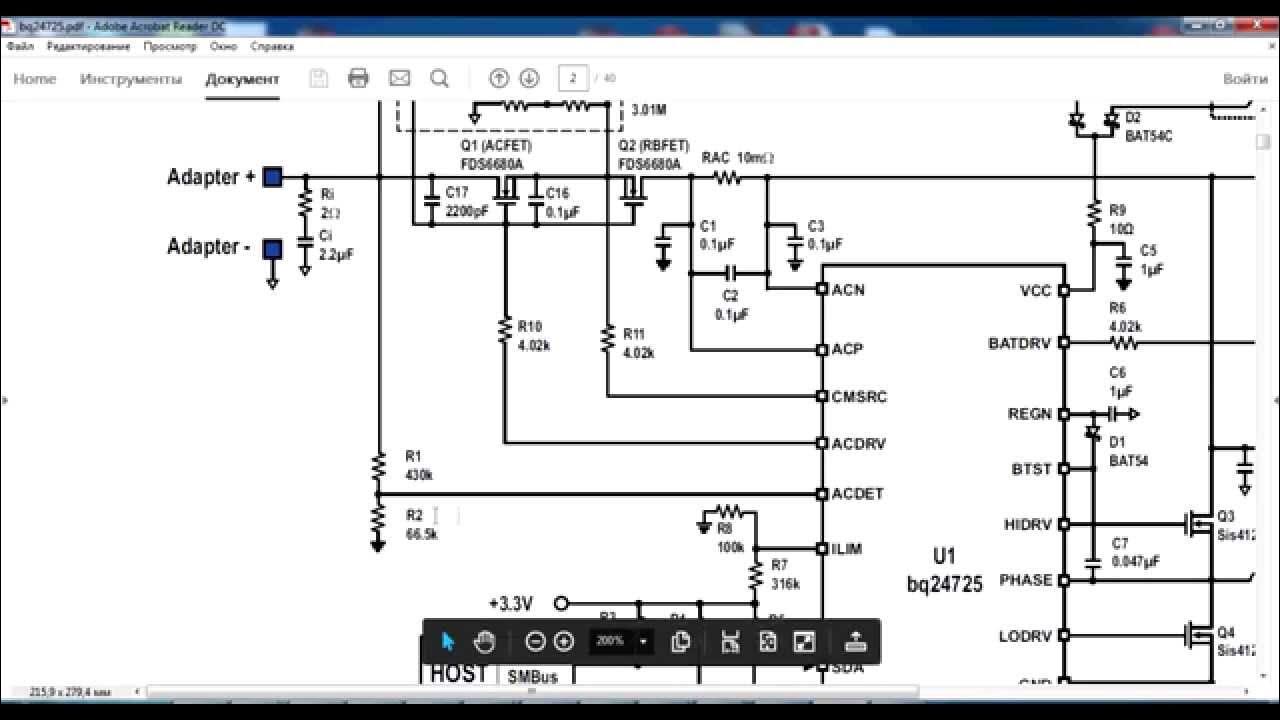The image size is (1280, 720).
Task: Activate the Hand pan tool
Action: [484, 641]
